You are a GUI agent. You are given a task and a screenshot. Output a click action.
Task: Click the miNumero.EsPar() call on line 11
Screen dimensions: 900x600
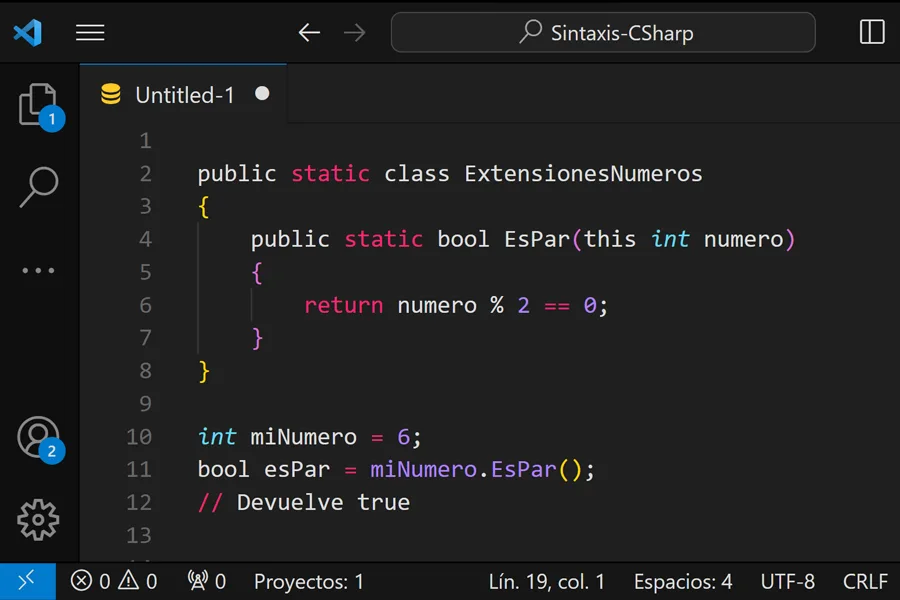476,470
